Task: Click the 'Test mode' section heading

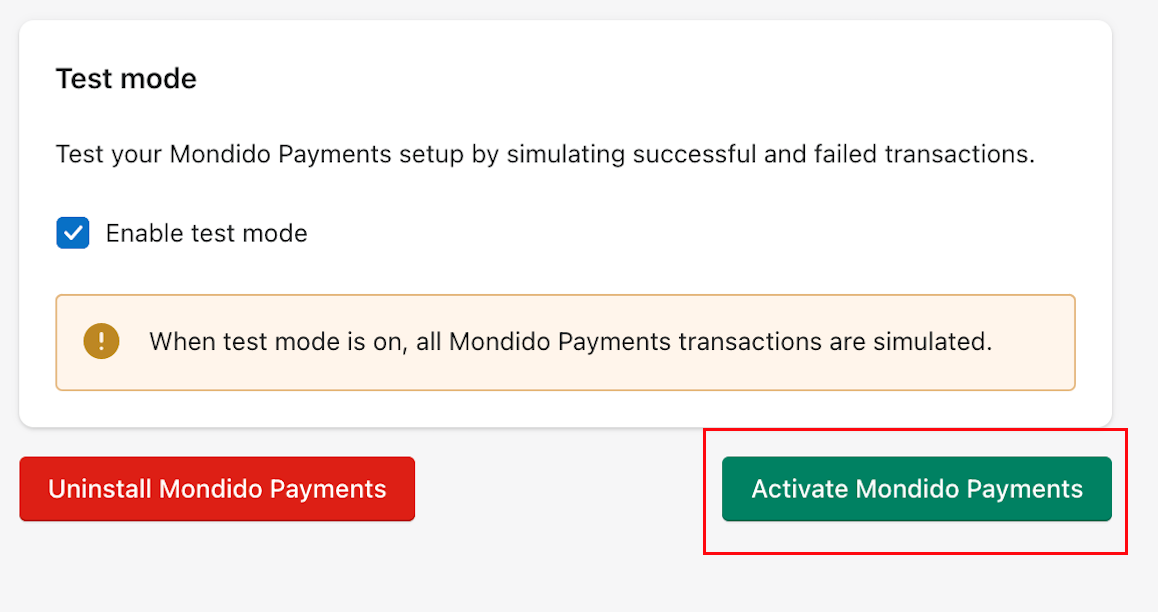Action: coord(126,78)
